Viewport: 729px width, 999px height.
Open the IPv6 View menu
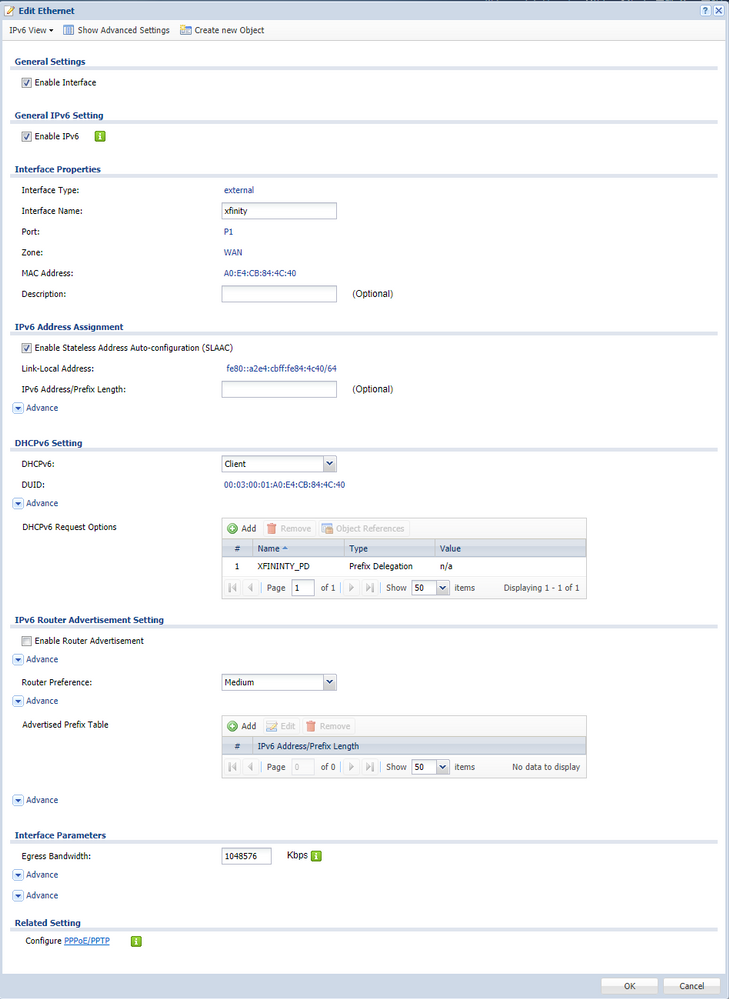tap(31, 30)
